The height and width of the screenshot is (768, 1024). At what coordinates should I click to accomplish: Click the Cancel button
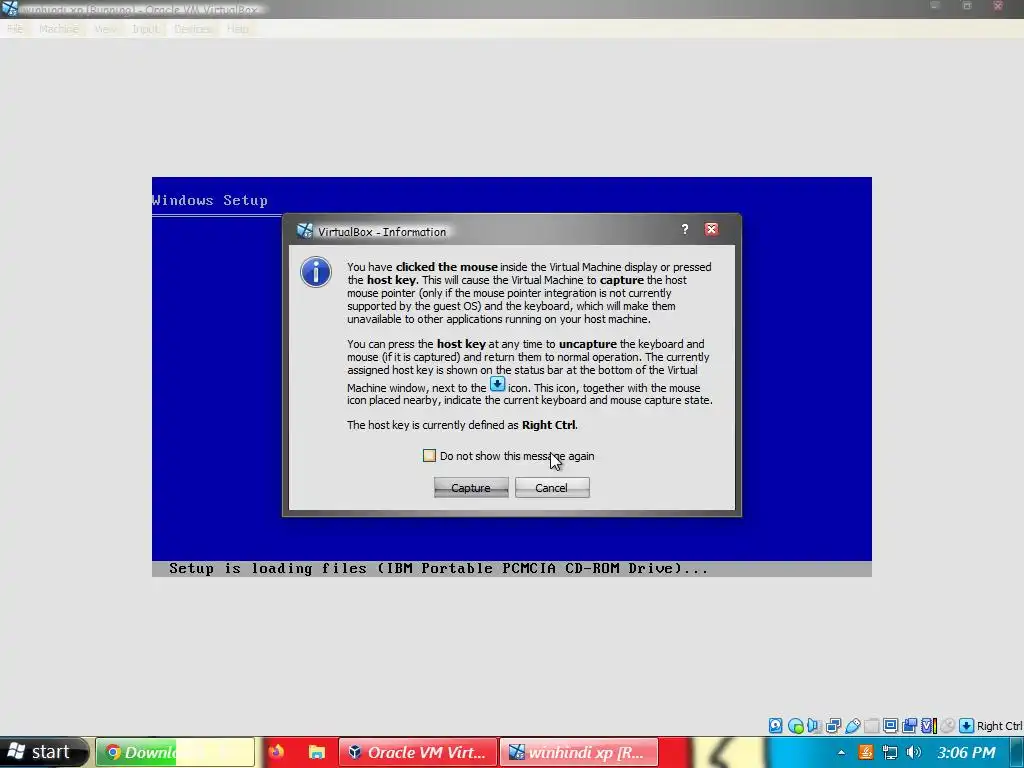coord(552,488)
